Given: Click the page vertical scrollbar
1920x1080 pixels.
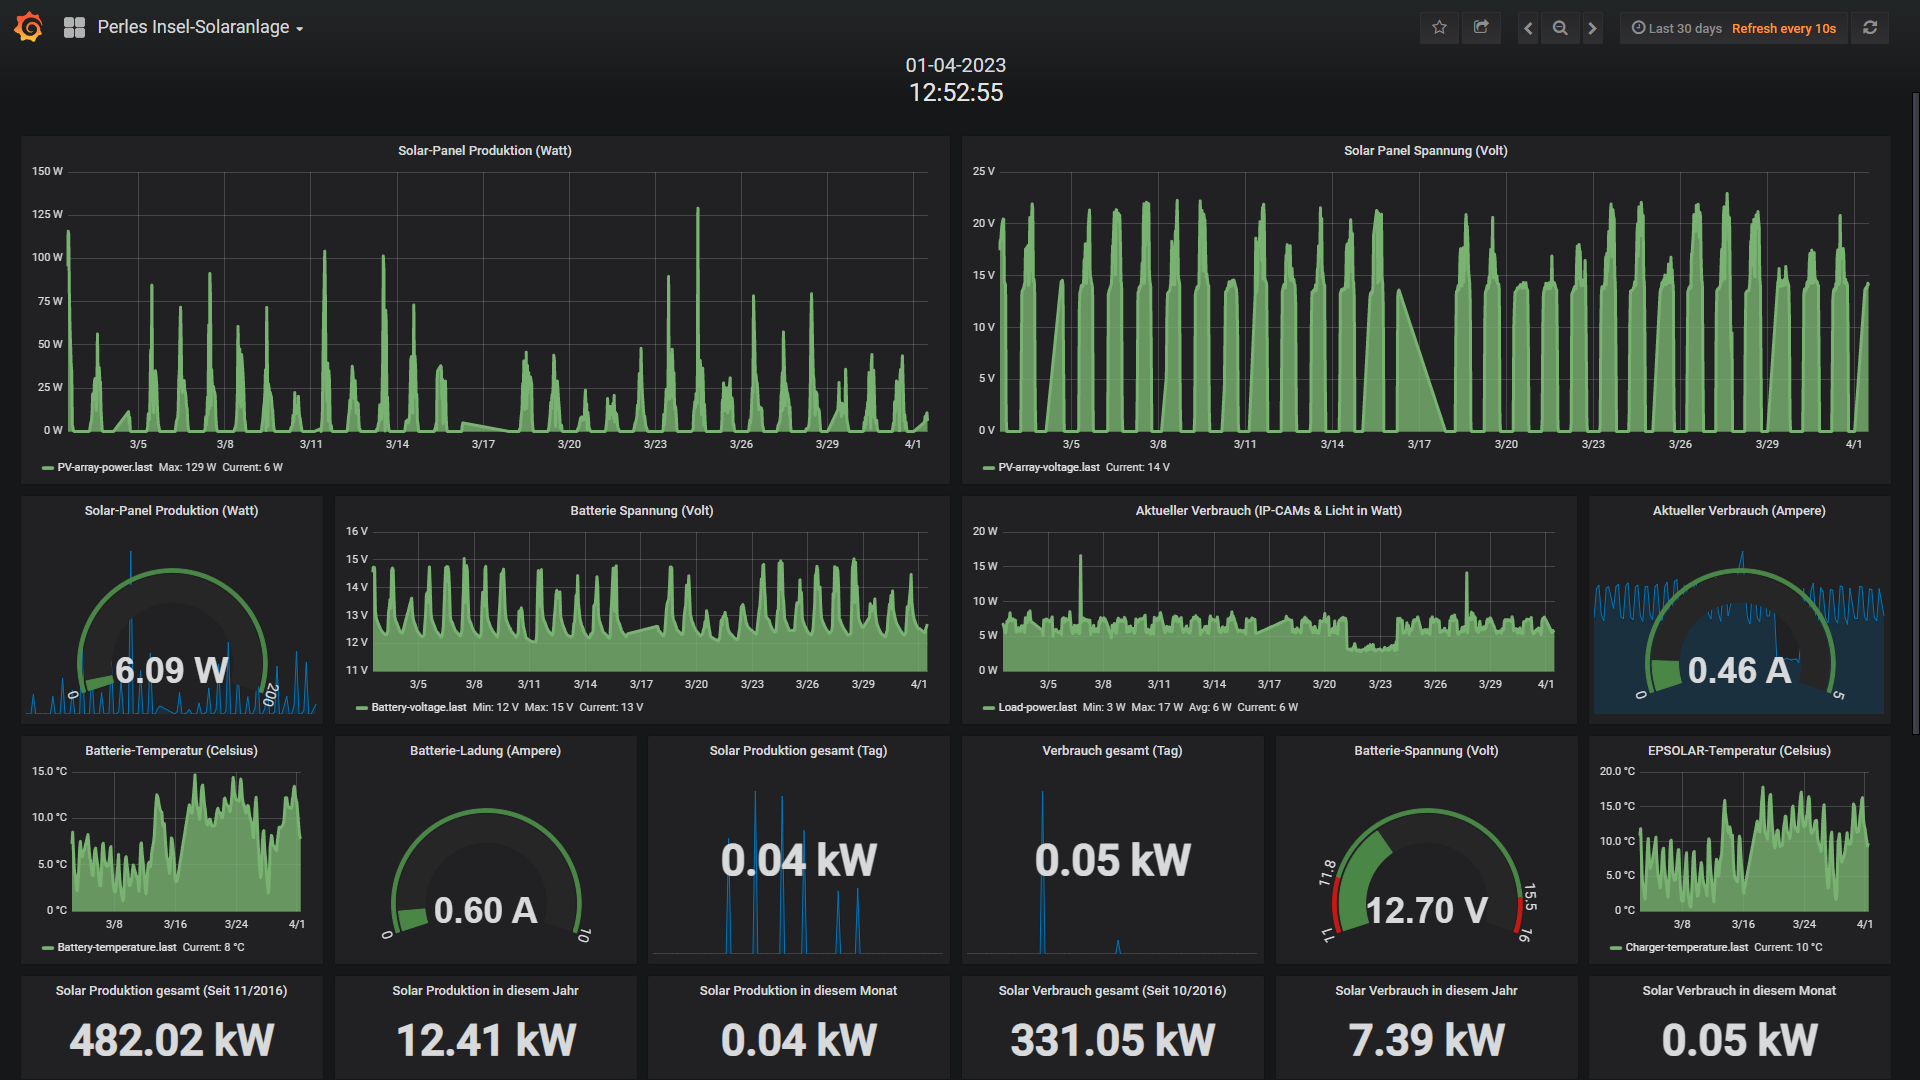Looking at the screenshot, I should point(1915,400).
